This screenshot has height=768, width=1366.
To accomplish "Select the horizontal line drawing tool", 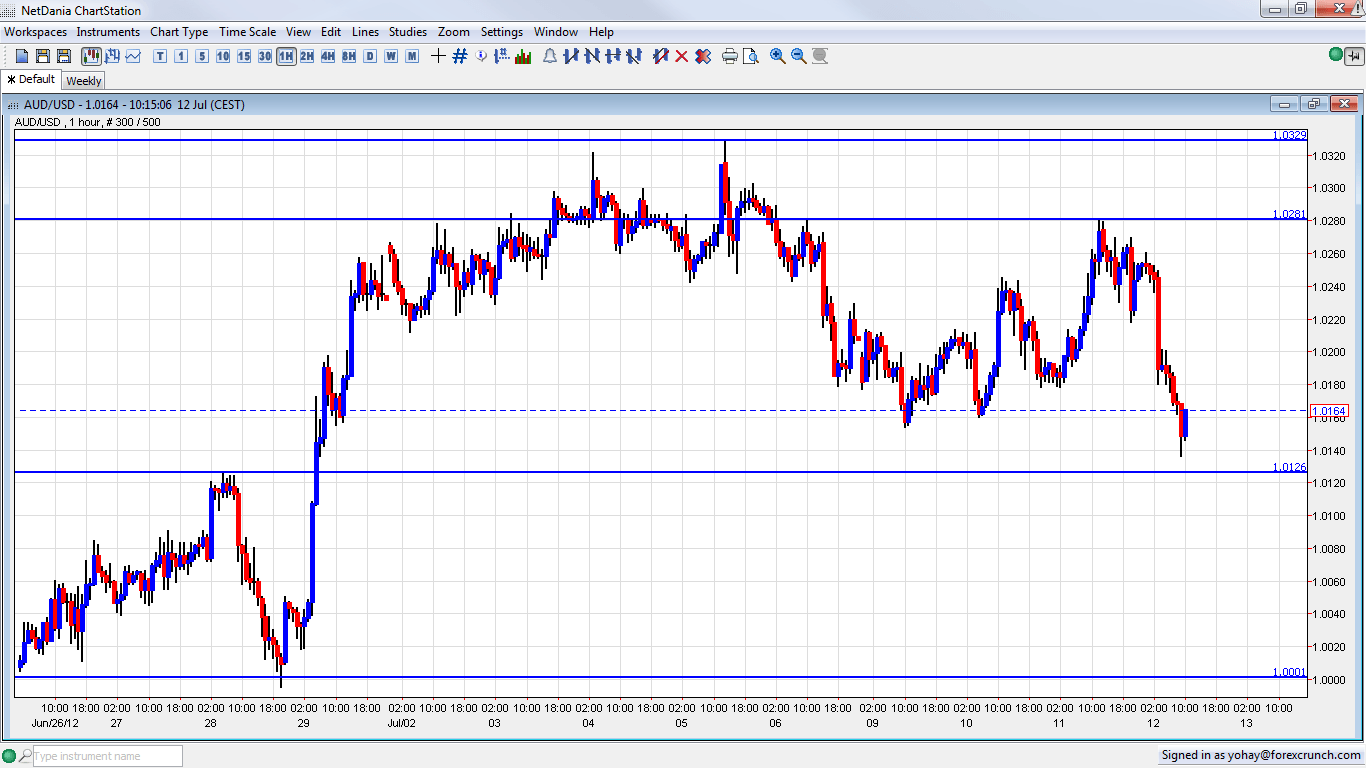I will [613, 56].
